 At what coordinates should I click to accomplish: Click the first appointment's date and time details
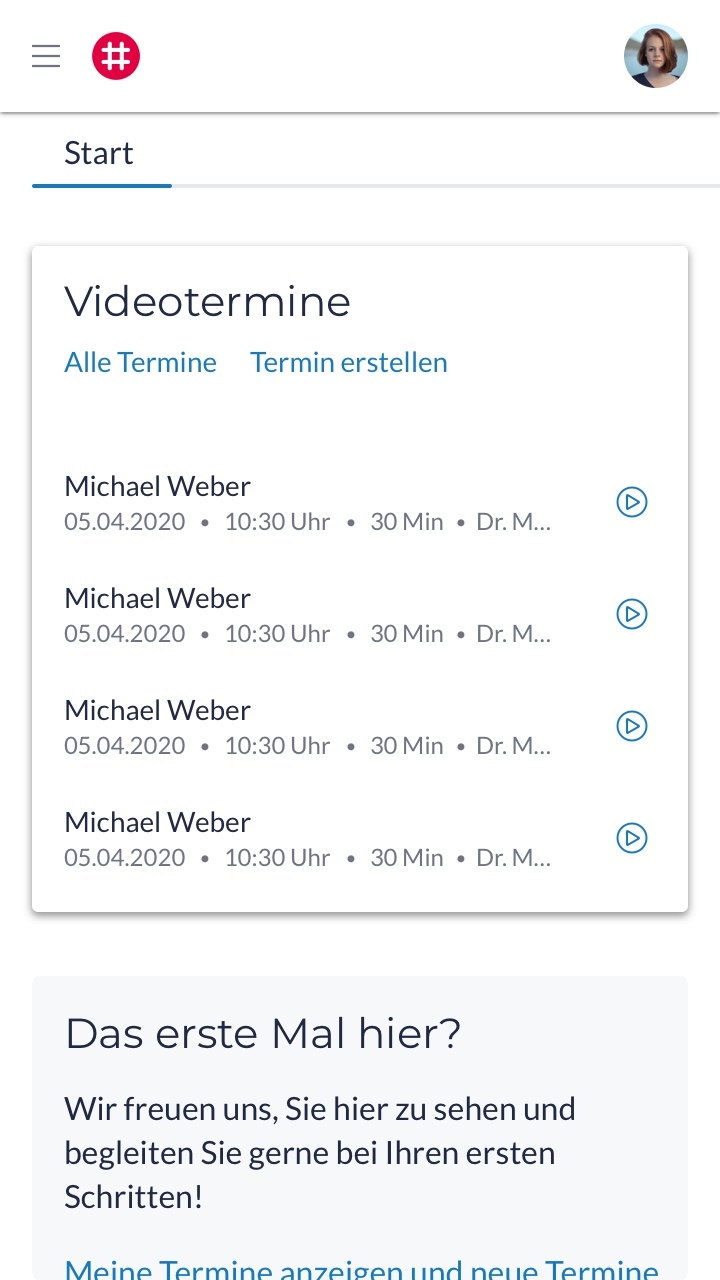(x=307, y=522)
